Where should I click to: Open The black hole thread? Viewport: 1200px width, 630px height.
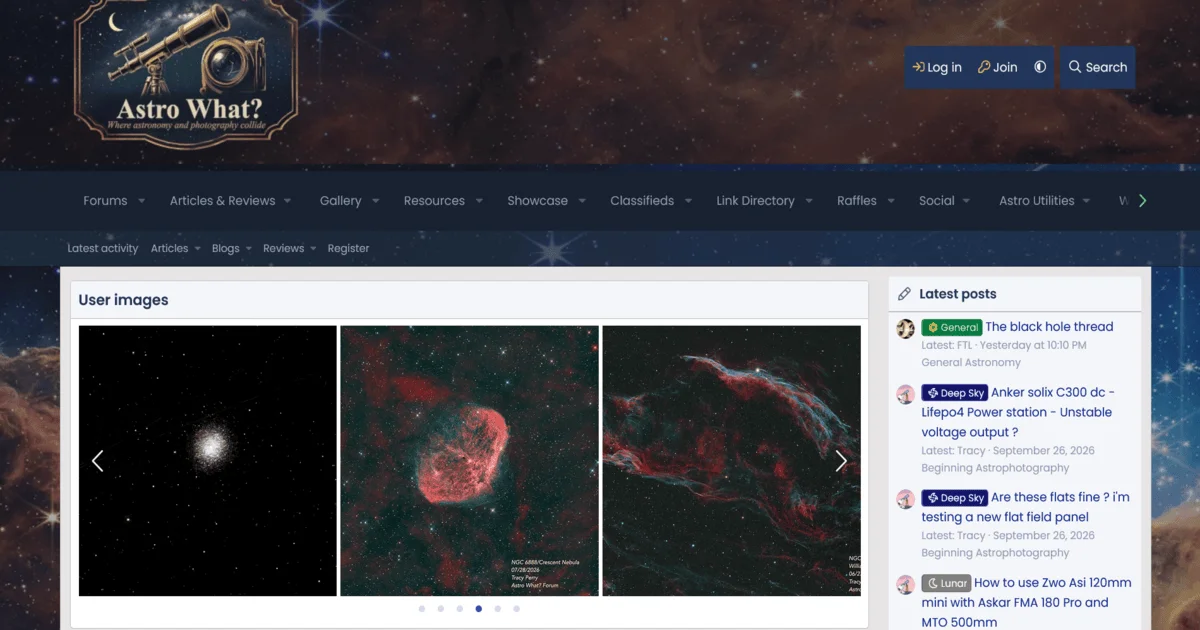click(1049, 327)
